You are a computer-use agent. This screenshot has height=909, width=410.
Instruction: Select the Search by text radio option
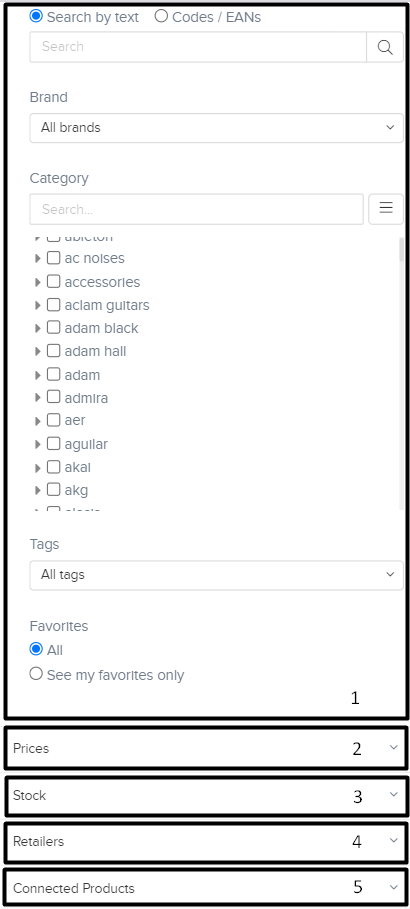point(36,16)
